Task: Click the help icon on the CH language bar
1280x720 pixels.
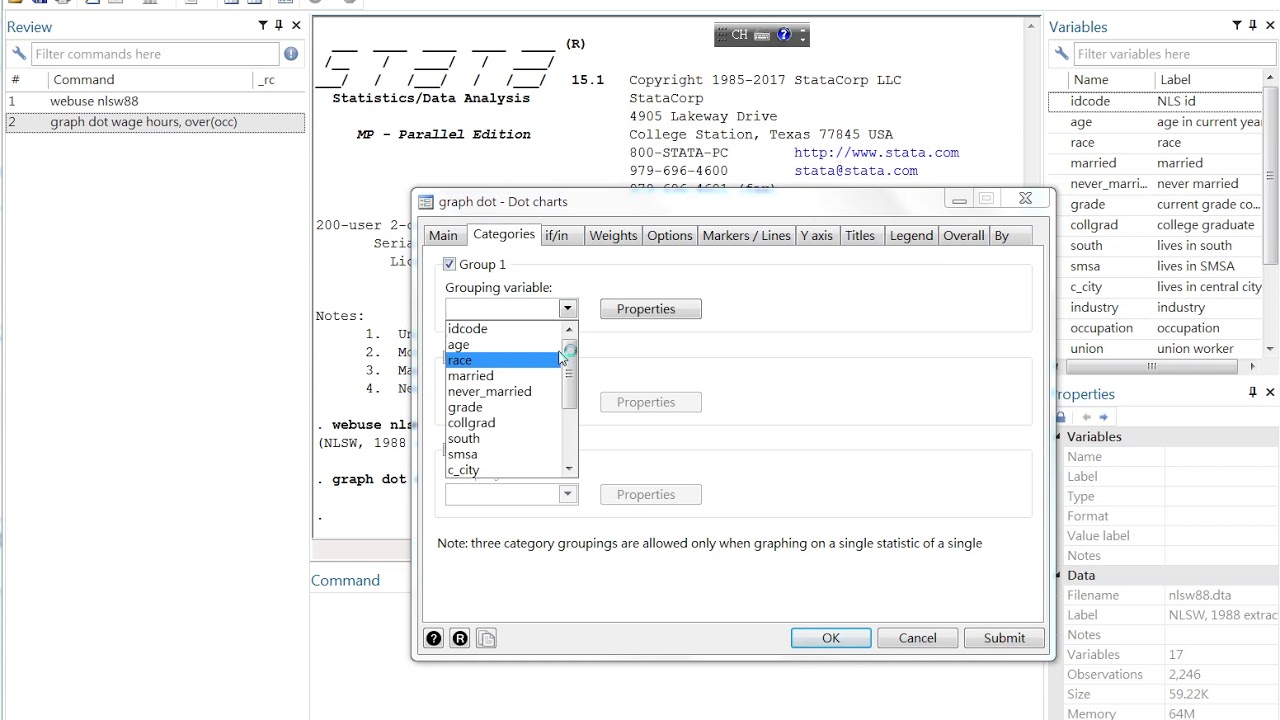Action: coord(784,35)
